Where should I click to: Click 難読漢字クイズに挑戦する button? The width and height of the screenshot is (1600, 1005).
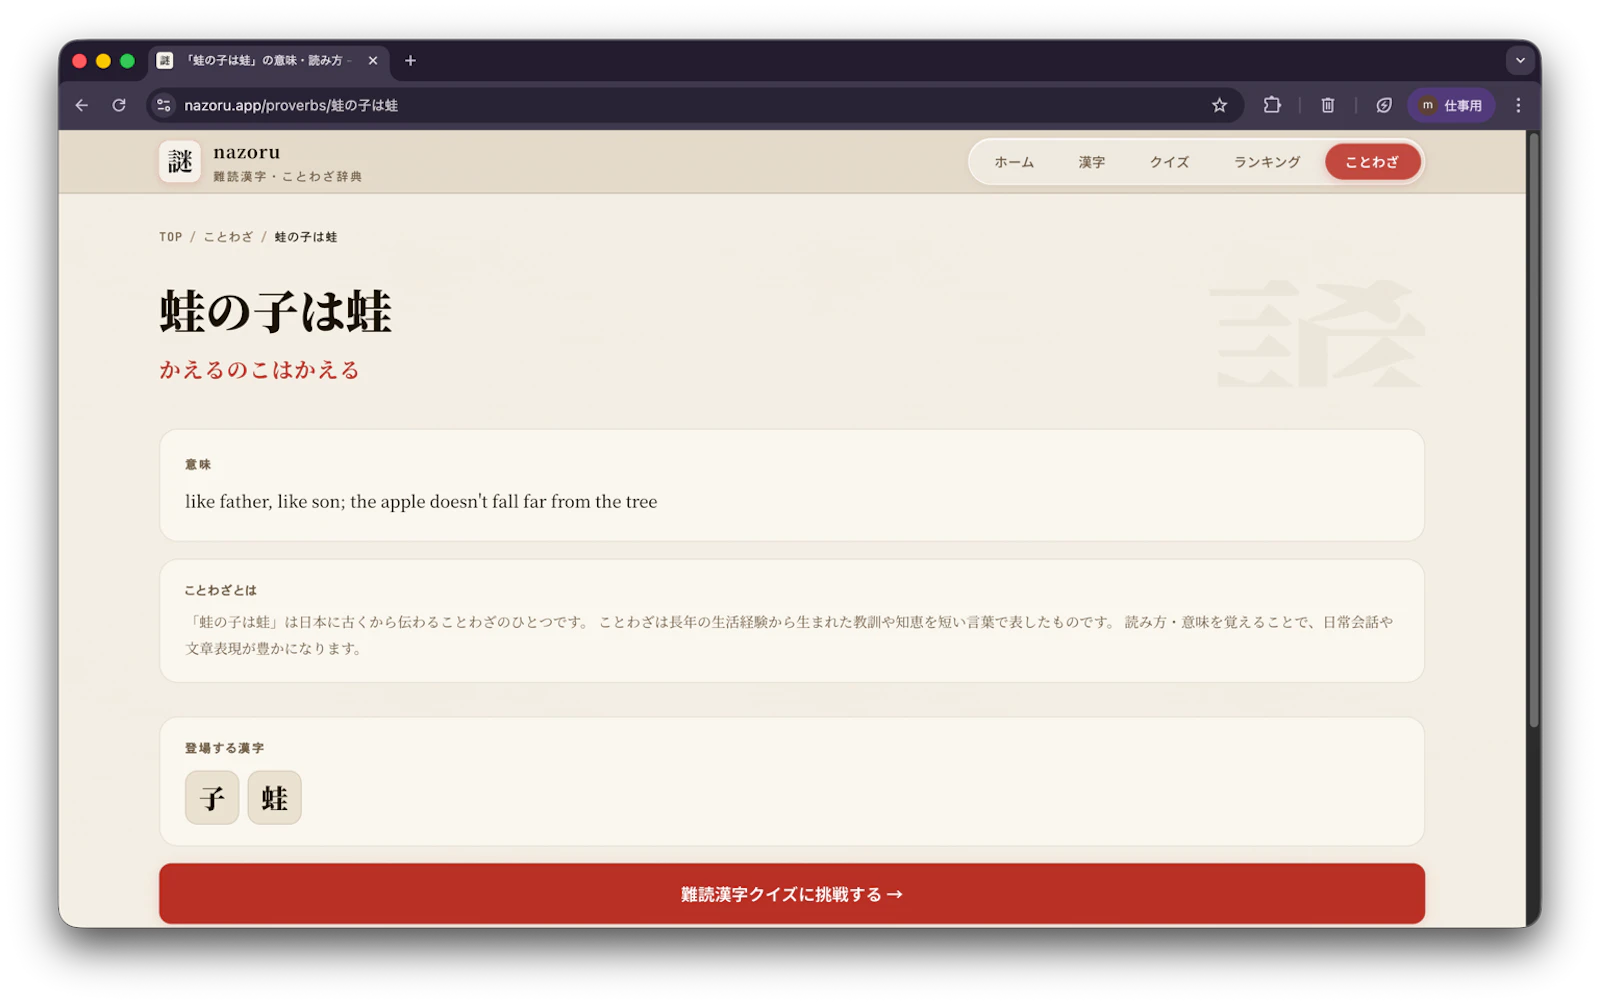pyautogui.click(x=791, y=893)
